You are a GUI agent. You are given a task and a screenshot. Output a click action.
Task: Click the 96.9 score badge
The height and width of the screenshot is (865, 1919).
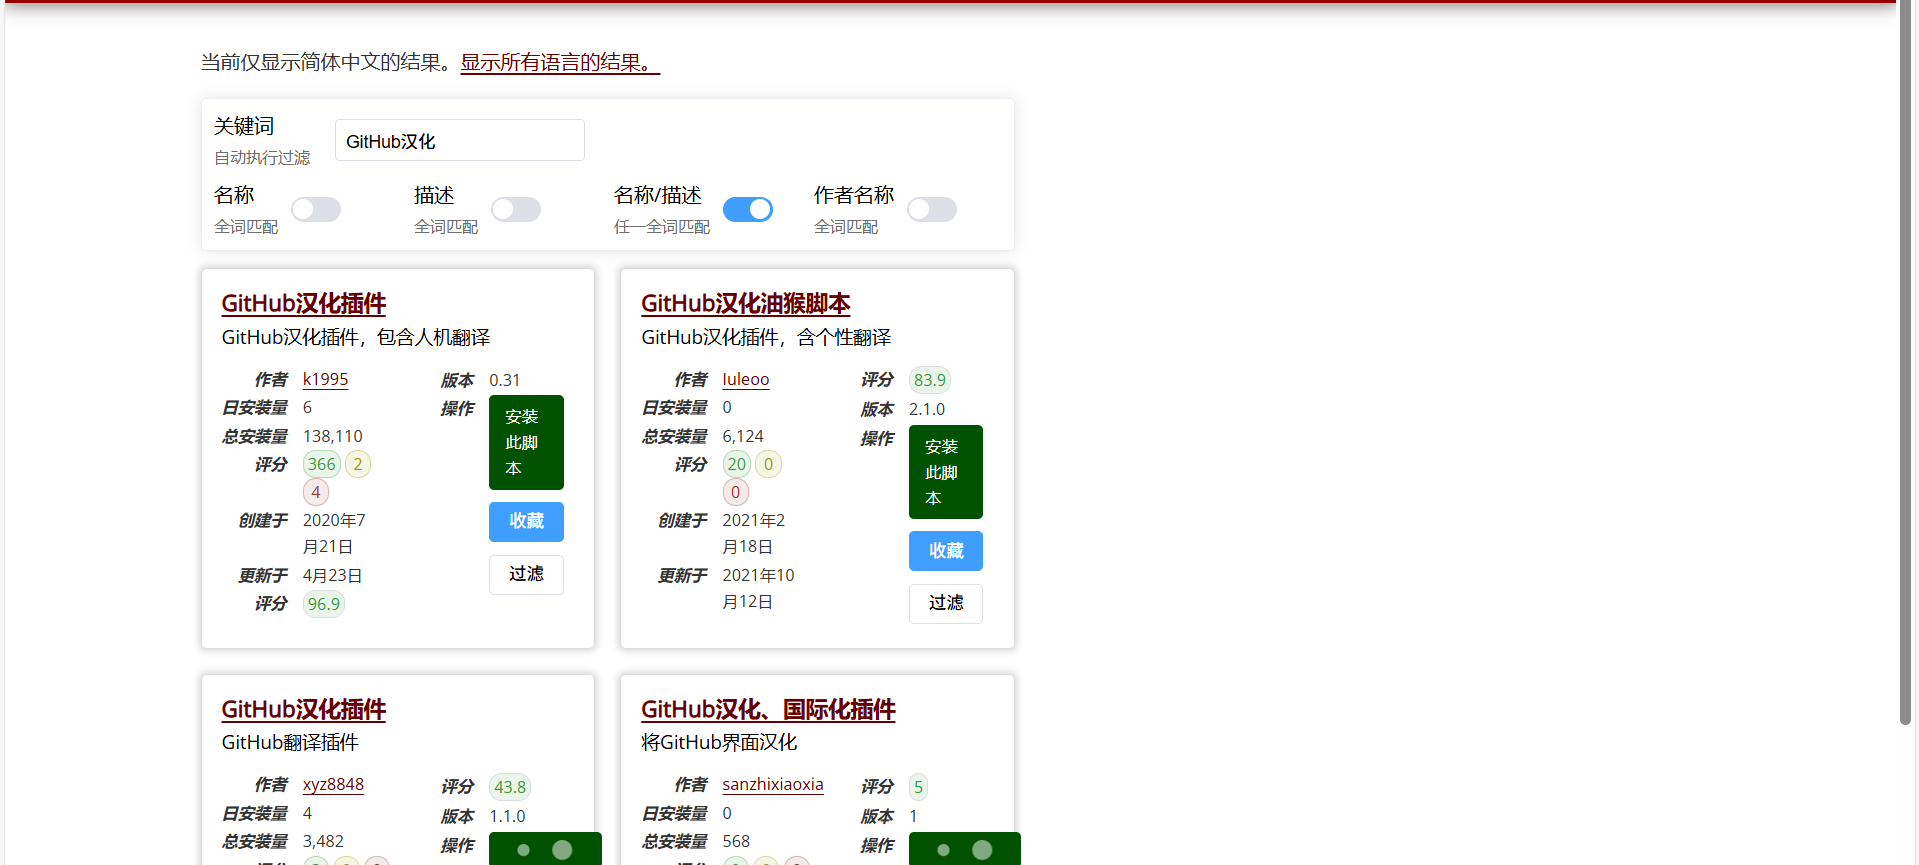[x=324, y=604]
